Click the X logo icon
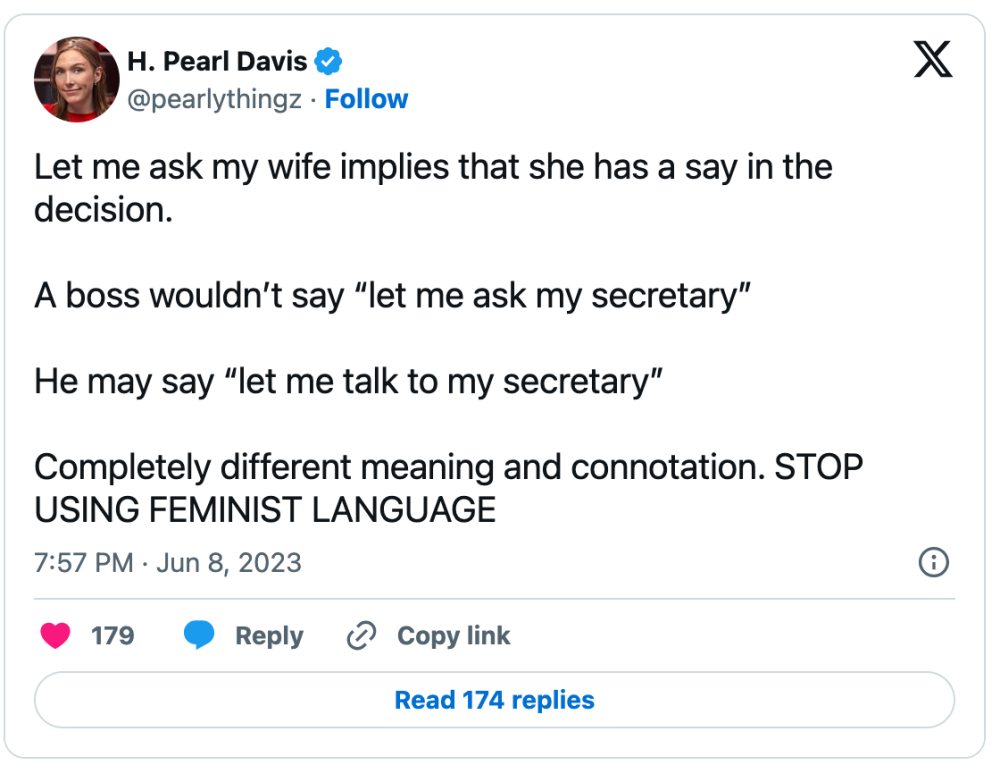This screenshot has height=765, width=1000. (x=932, y=59)
